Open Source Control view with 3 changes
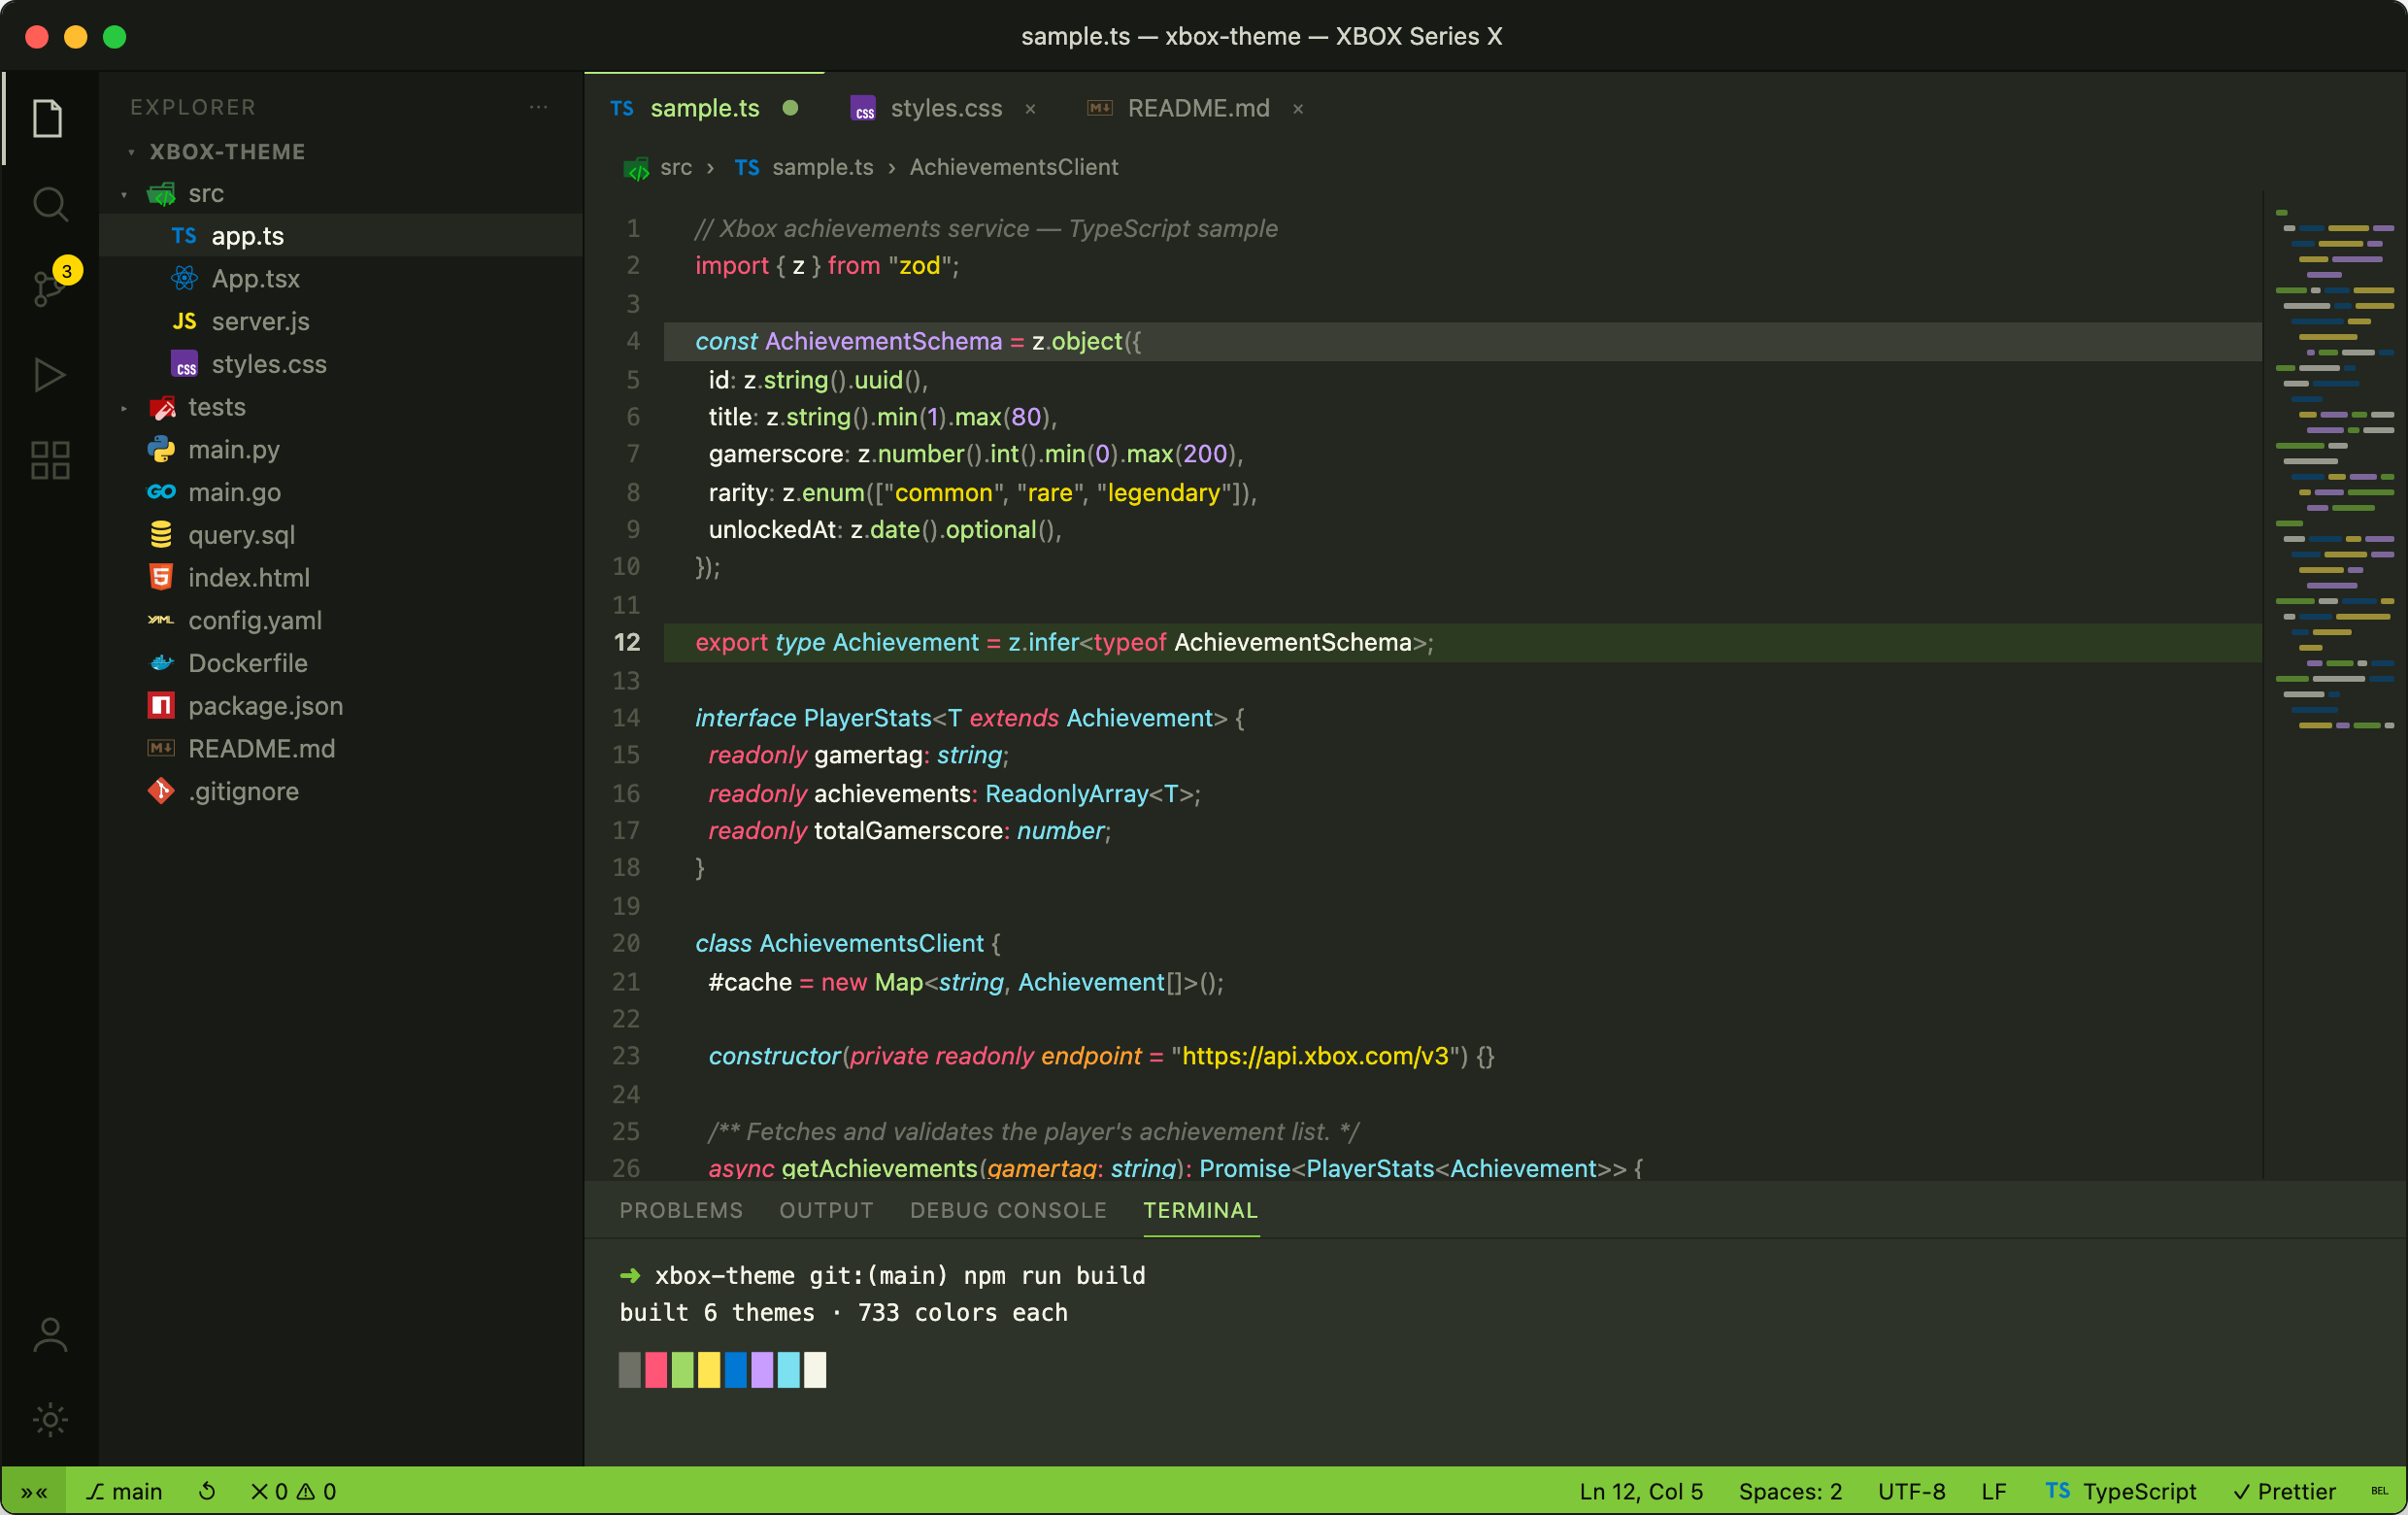 [x=48, y=288]
